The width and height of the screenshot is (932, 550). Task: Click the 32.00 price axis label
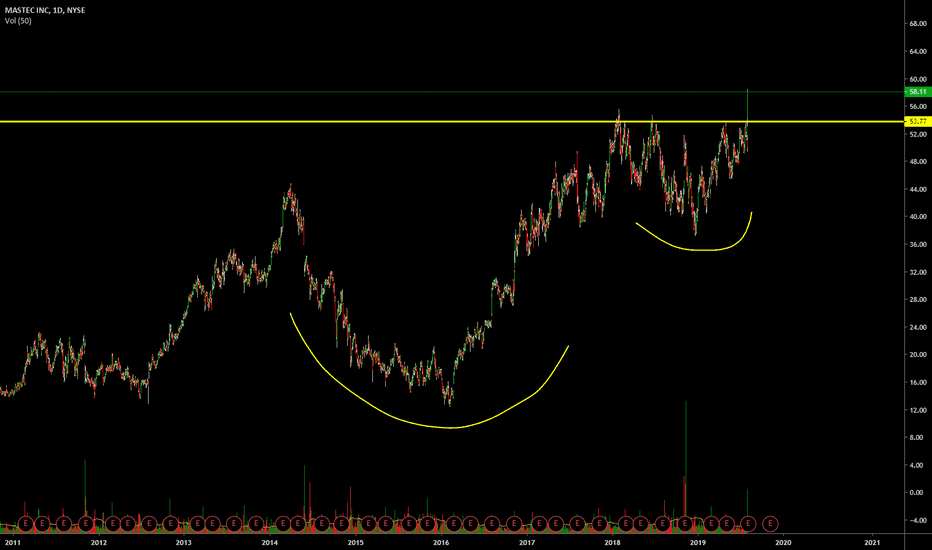click(917, 272)
